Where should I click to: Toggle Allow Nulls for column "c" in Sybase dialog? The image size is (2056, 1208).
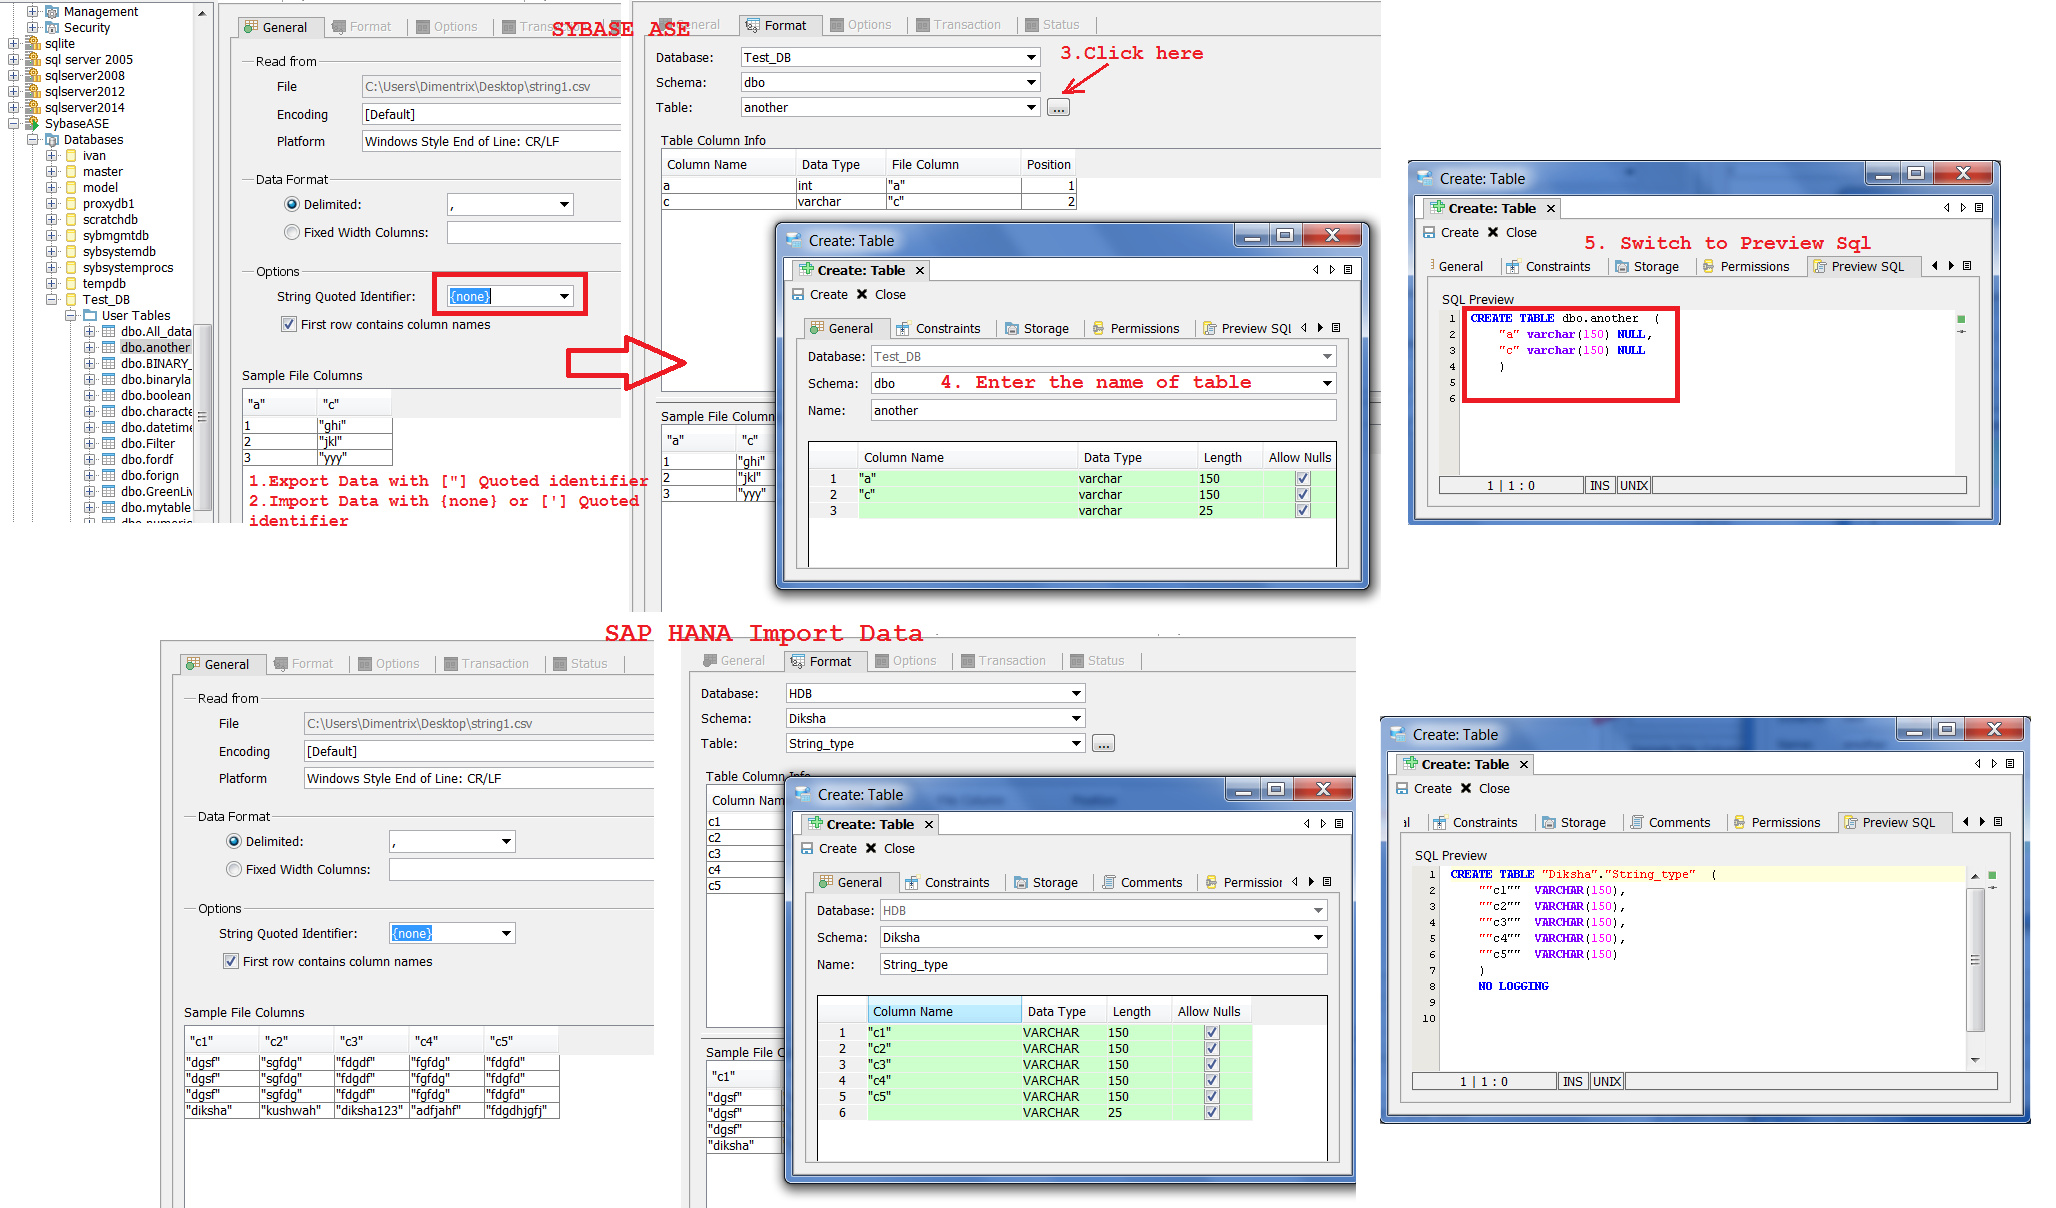1302,495
